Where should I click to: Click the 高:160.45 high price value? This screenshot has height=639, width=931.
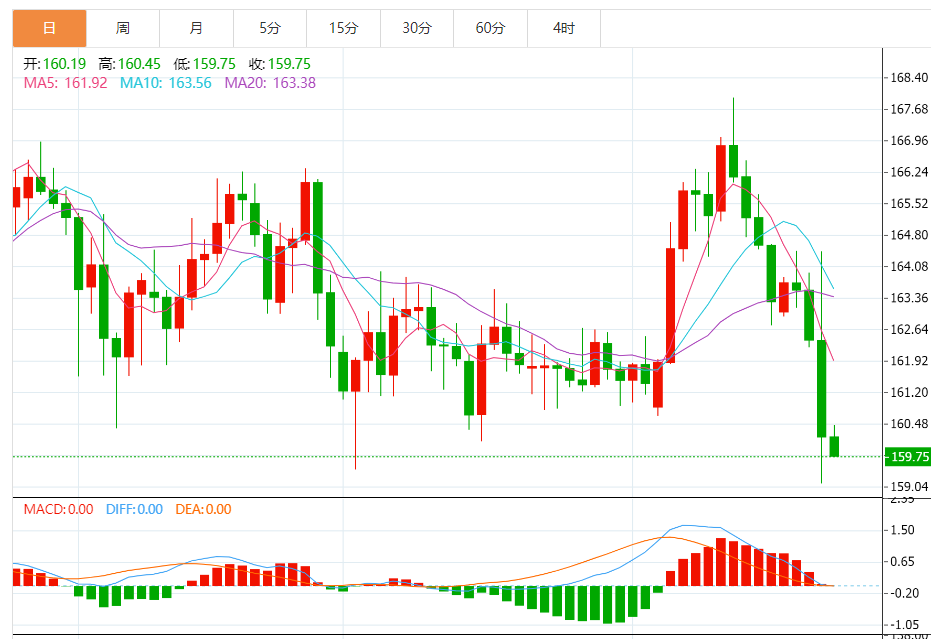[129, 64]
